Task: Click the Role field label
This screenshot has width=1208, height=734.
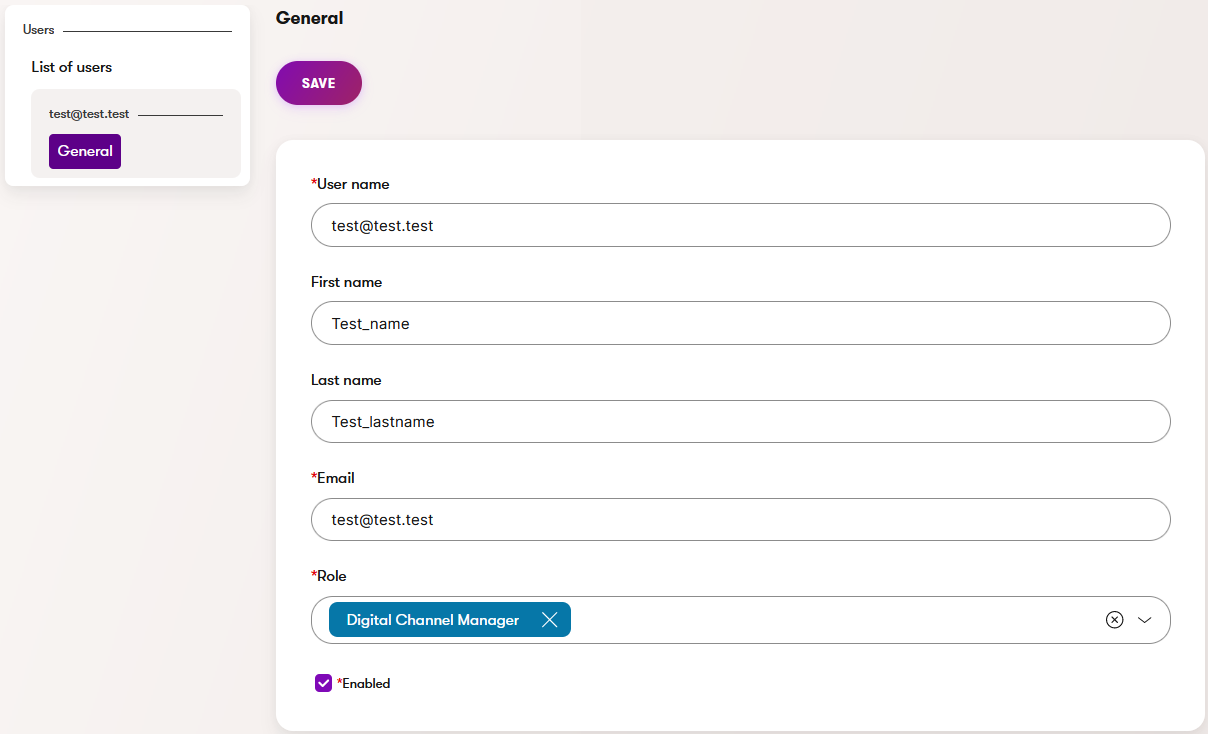Action: click(x=332, y=576)
